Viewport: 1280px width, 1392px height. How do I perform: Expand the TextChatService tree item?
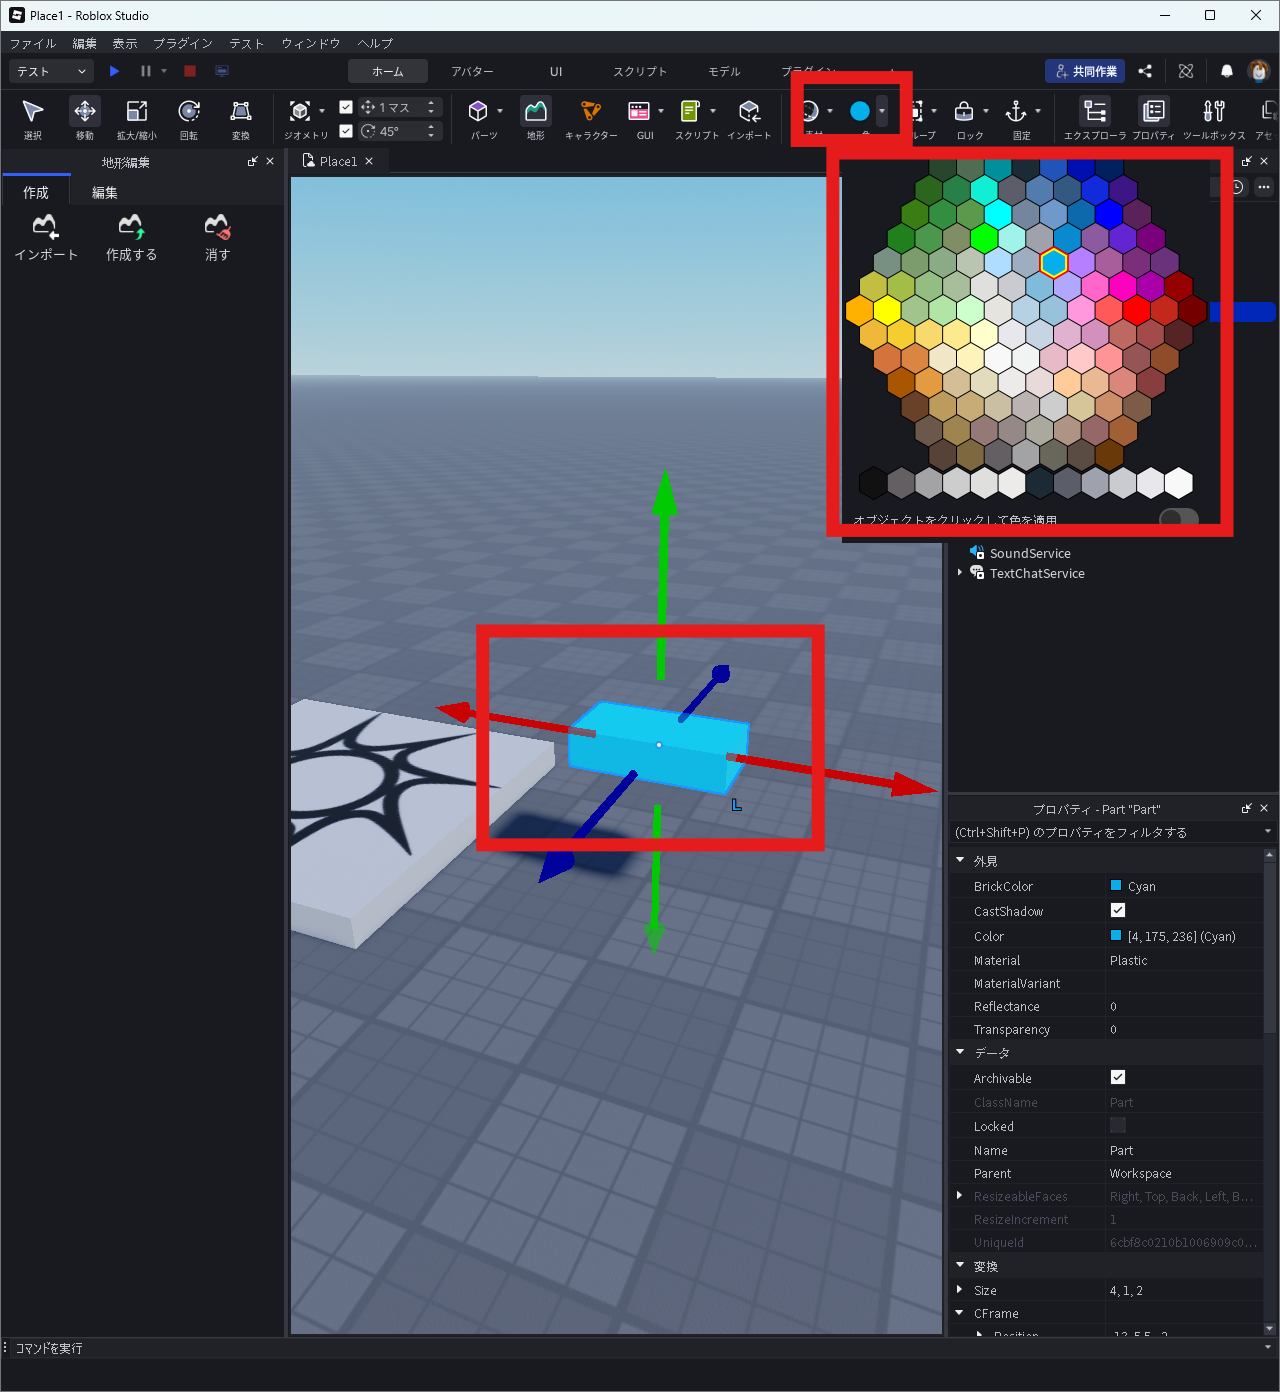click(x=960, y=573)
